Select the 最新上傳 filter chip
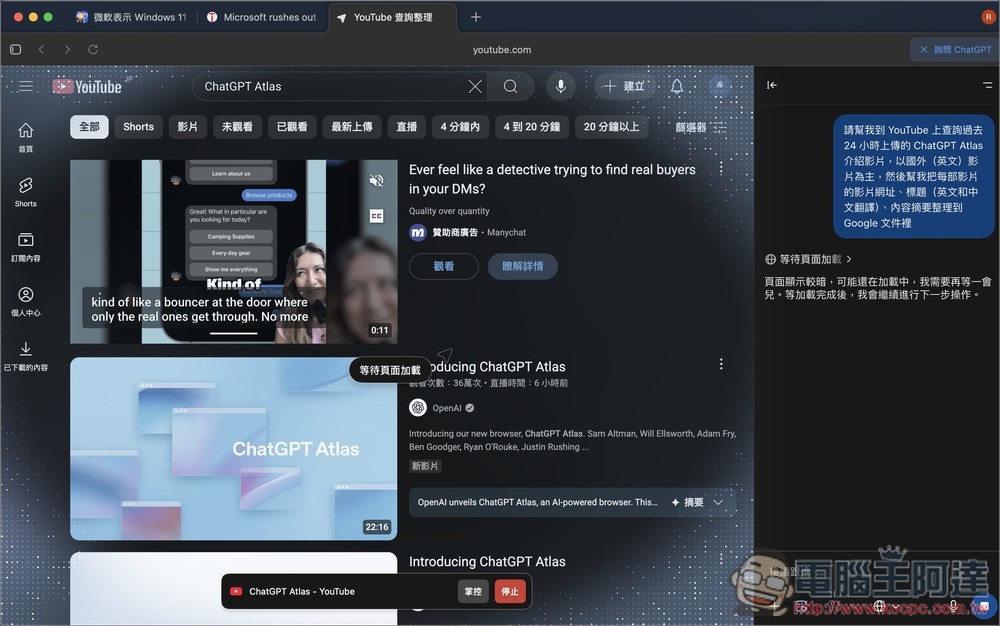Viewport: 1000px width, 626px height. coord(351,127)
